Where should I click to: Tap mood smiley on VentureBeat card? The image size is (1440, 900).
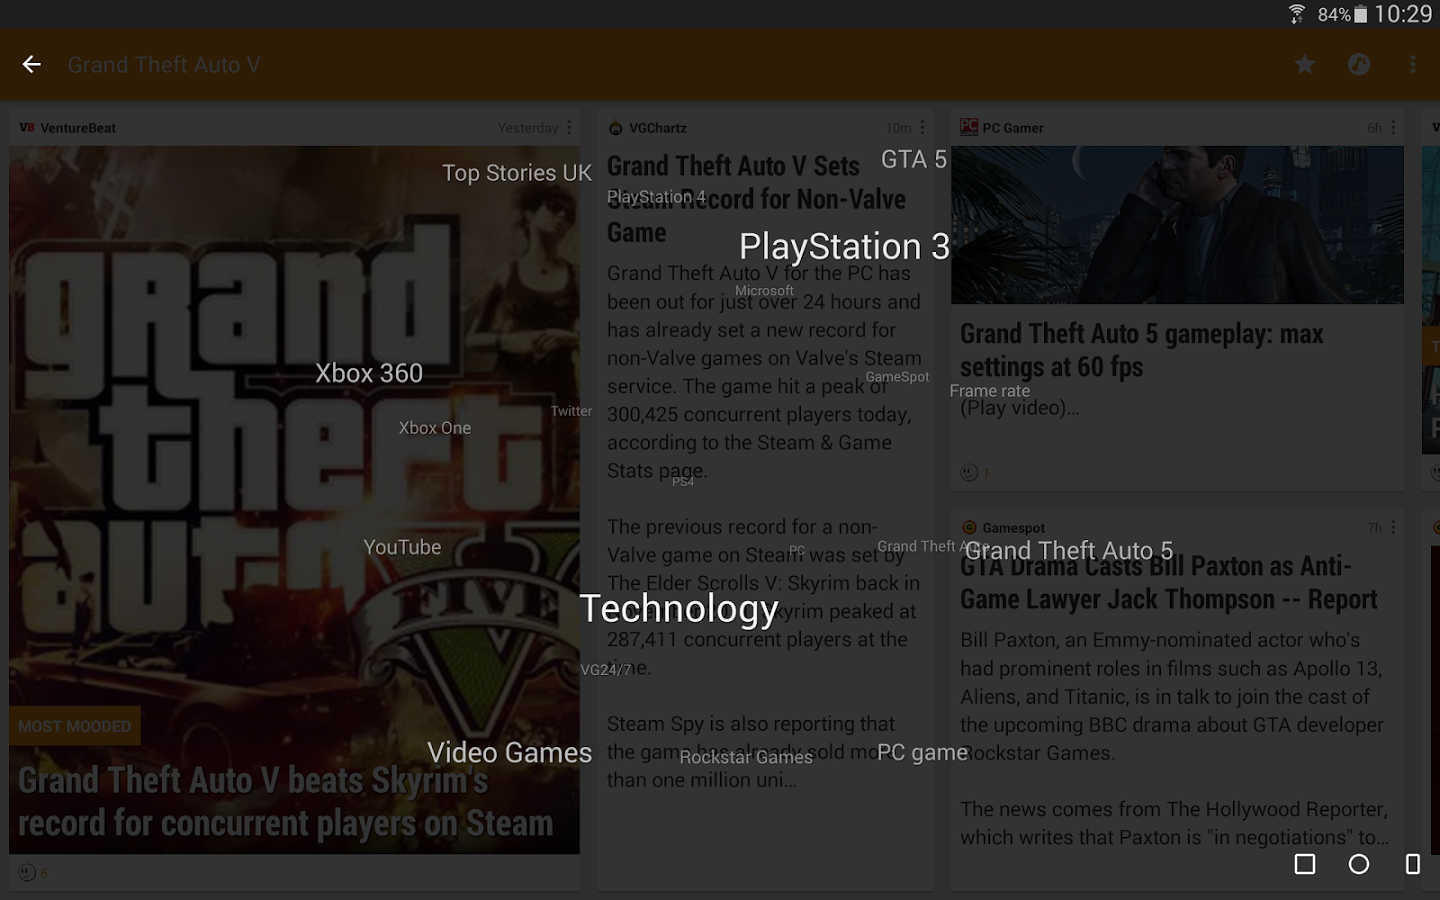pyautogui.click(x=27, y=872)
